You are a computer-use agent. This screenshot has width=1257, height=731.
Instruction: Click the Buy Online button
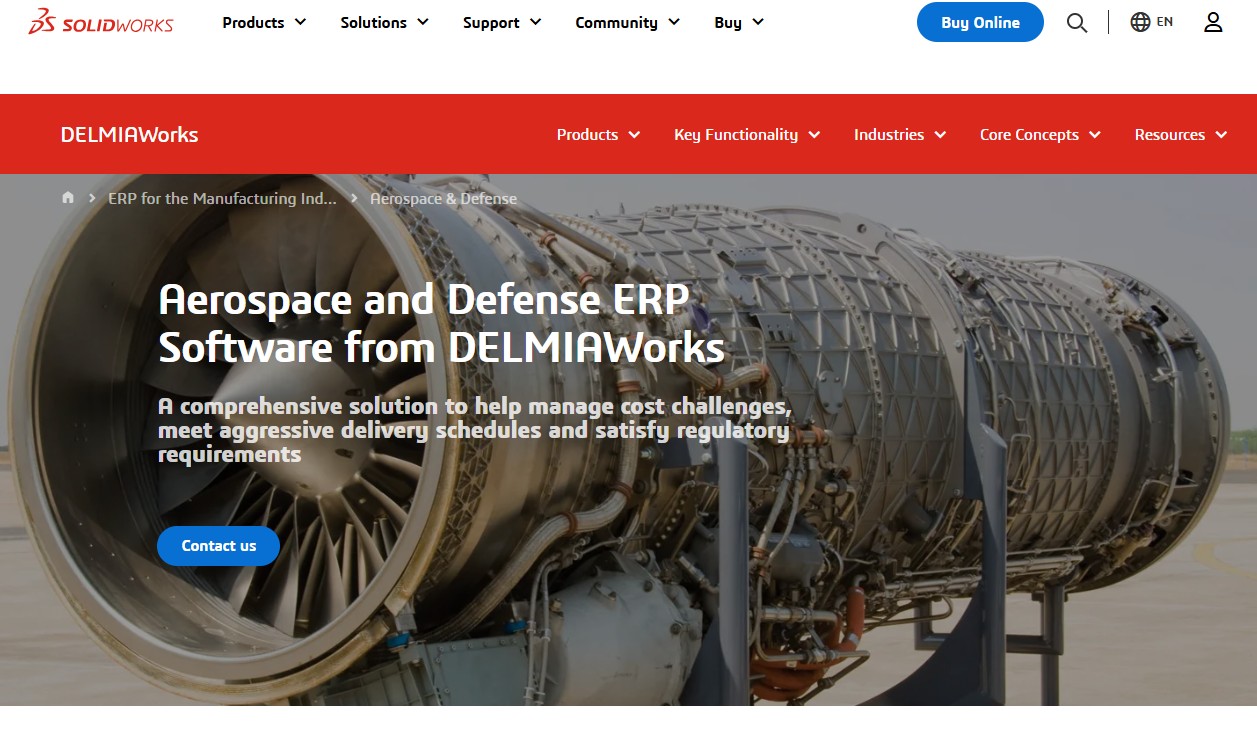[x=980, y=22]
